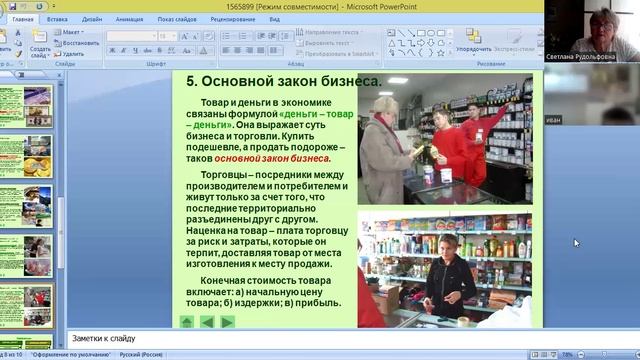Open the Выровнять текст dropdown

click(x=324, y=43)
